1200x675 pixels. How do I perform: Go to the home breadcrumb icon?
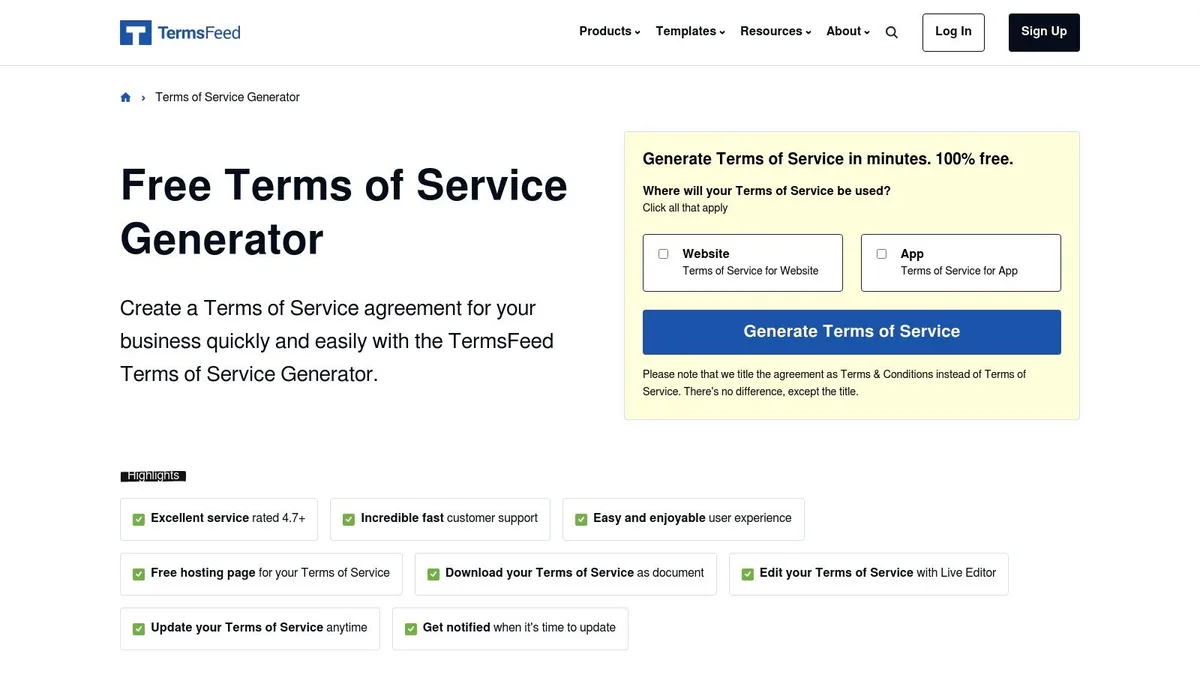pyautogui.click(x=125, y=97)
